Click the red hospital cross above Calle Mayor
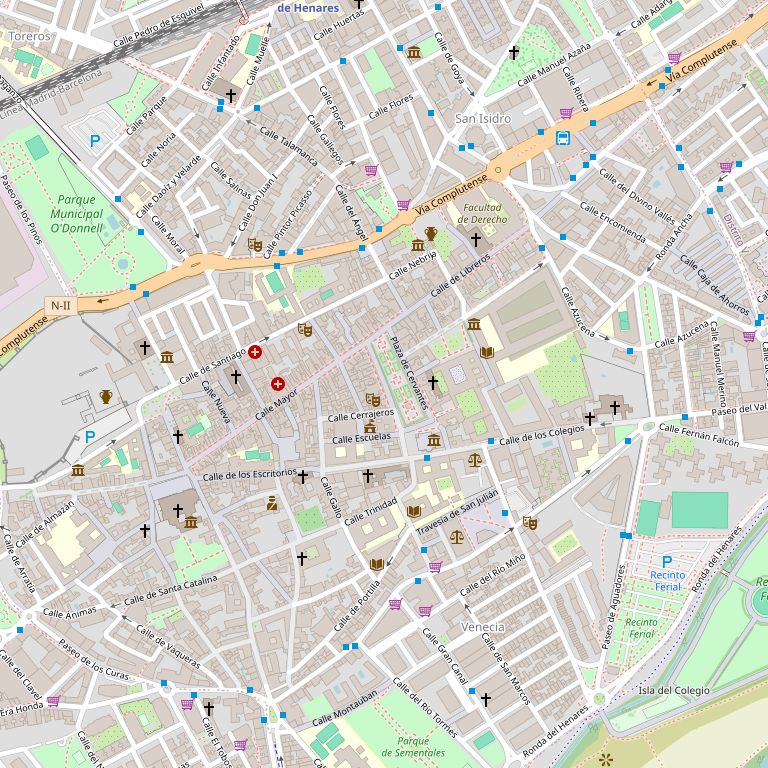The image size is (768, 768). (x=278, y=384)
